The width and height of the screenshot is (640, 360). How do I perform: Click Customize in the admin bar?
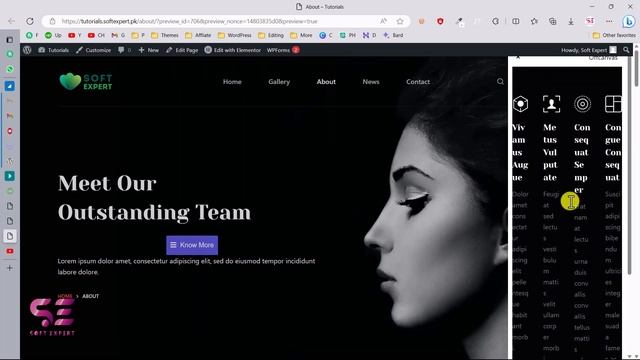(x=93, y=50)
